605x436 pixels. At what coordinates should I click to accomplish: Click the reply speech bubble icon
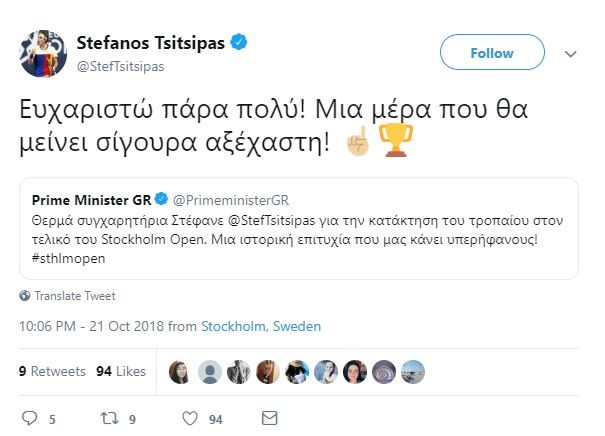(29, 417)
